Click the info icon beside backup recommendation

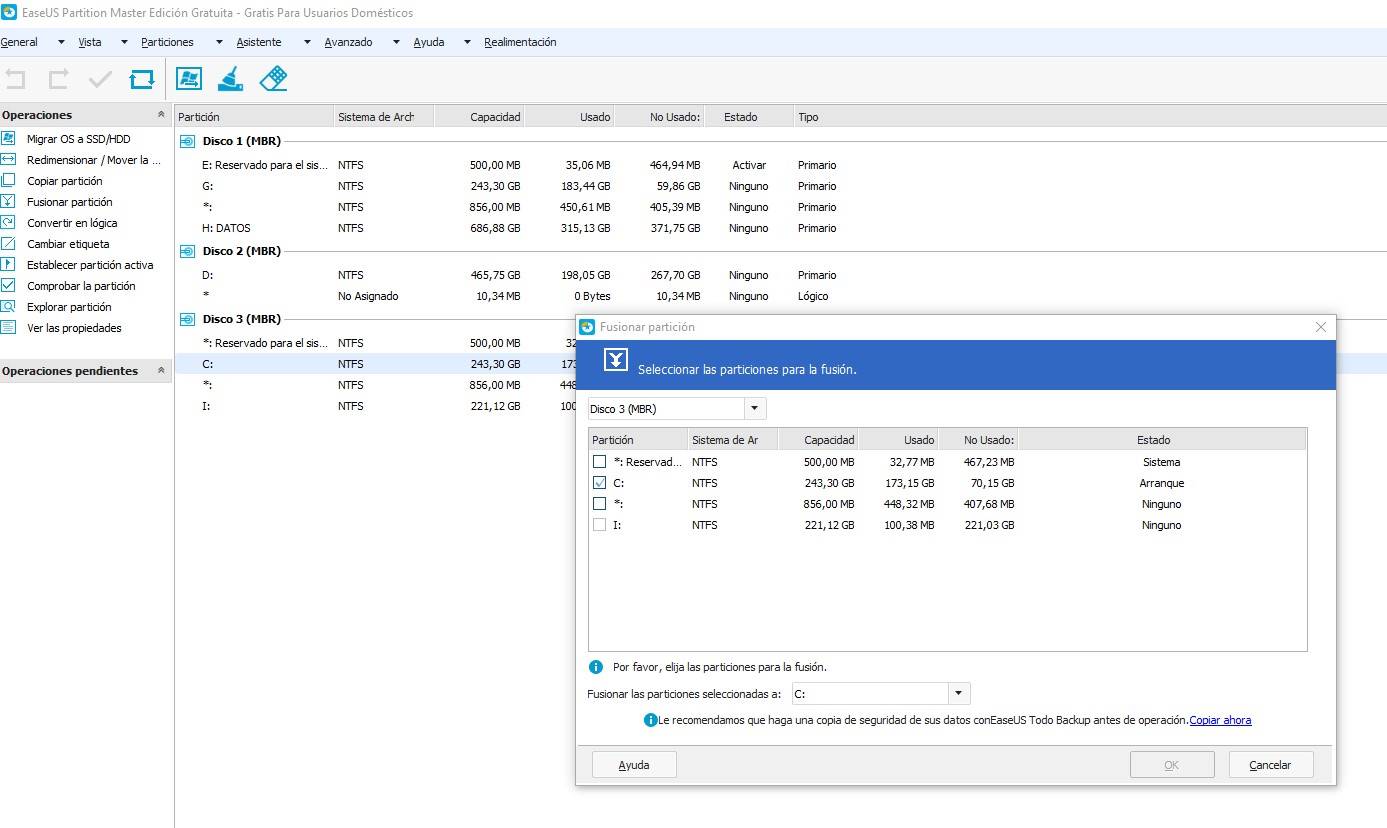coord(650,720)
